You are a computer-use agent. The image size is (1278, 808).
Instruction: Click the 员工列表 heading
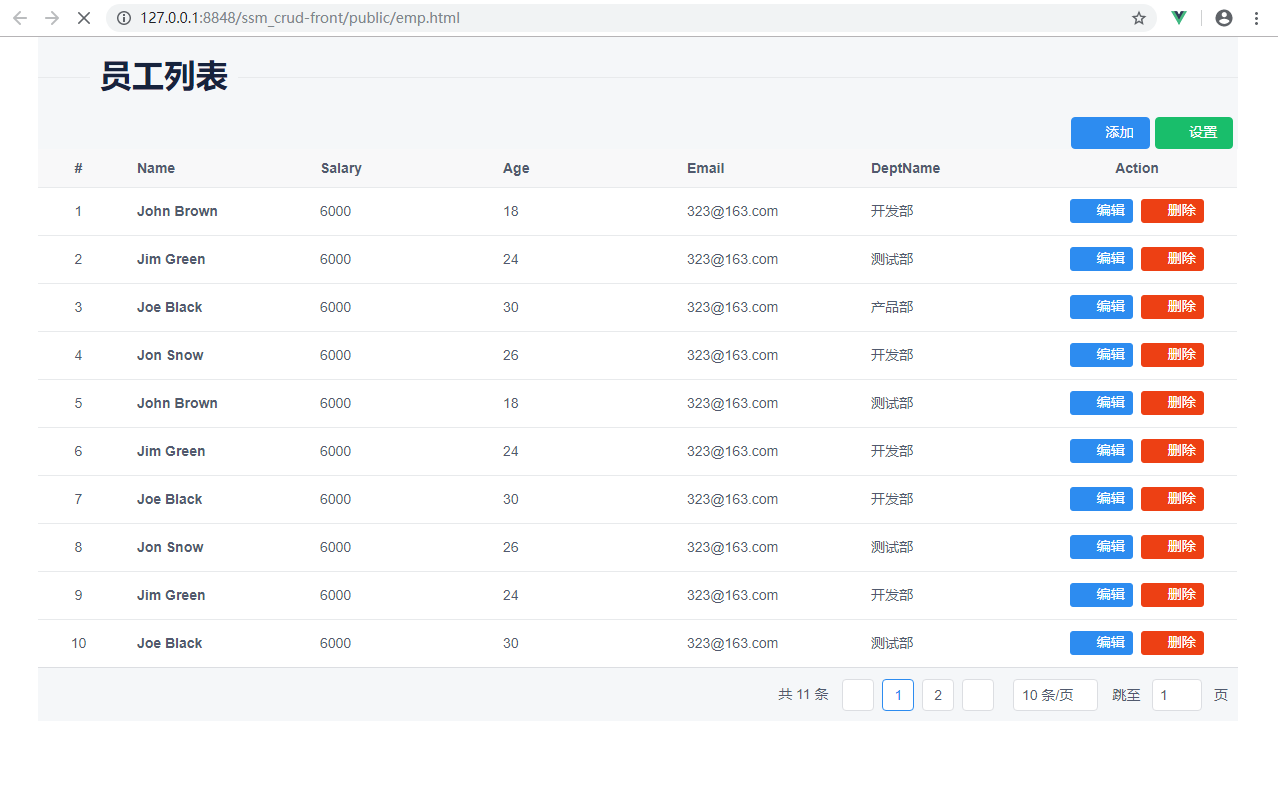[x=164, y=76]
